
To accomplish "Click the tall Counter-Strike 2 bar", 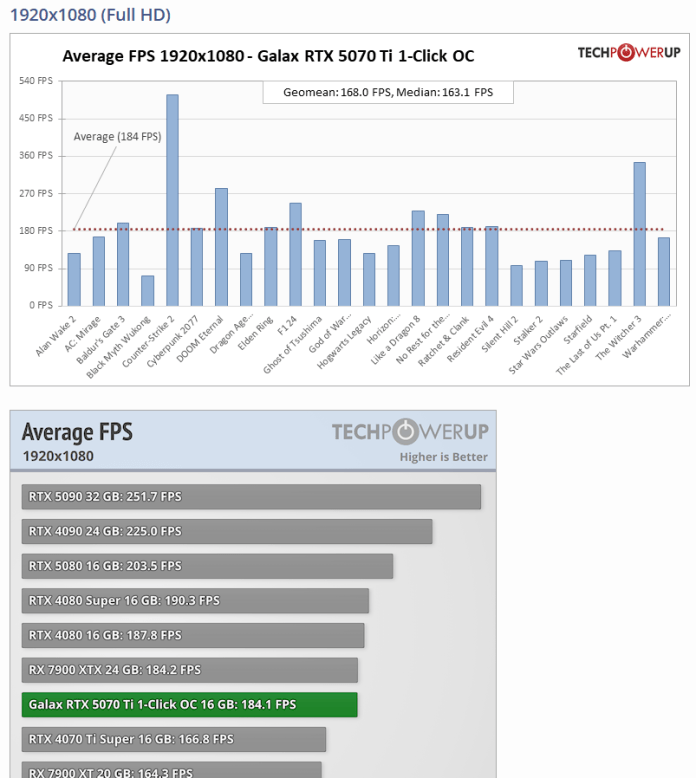I will tap(172, 200).
